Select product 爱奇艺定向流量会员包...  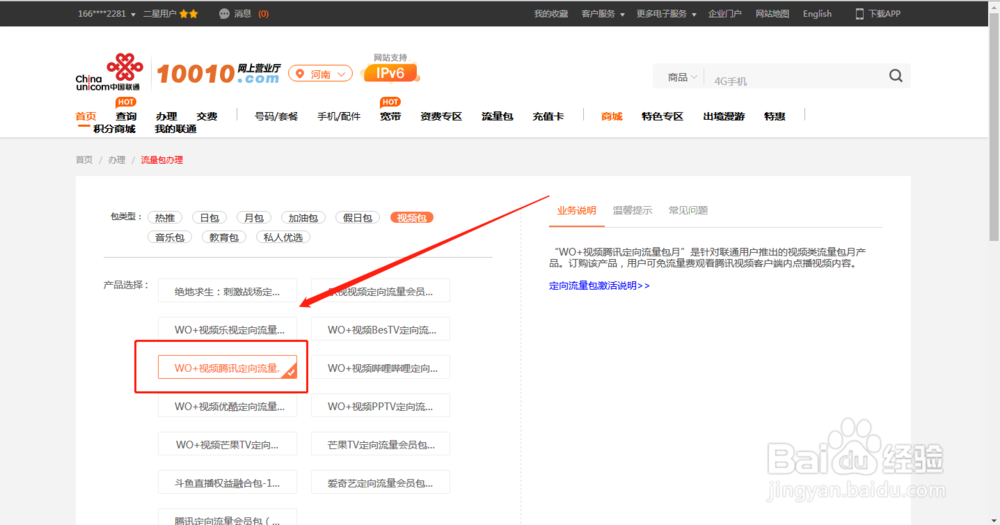pos(381,482)
